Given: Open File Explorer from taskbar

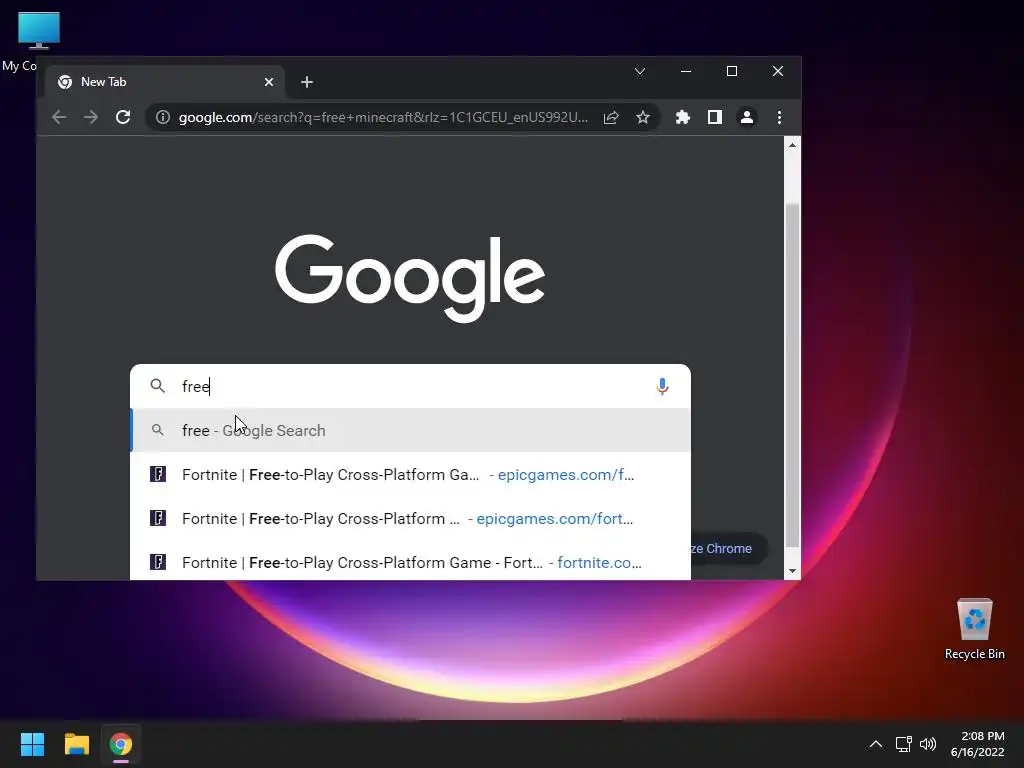Looking at the screenshot, I should click(x=76, y=744).
